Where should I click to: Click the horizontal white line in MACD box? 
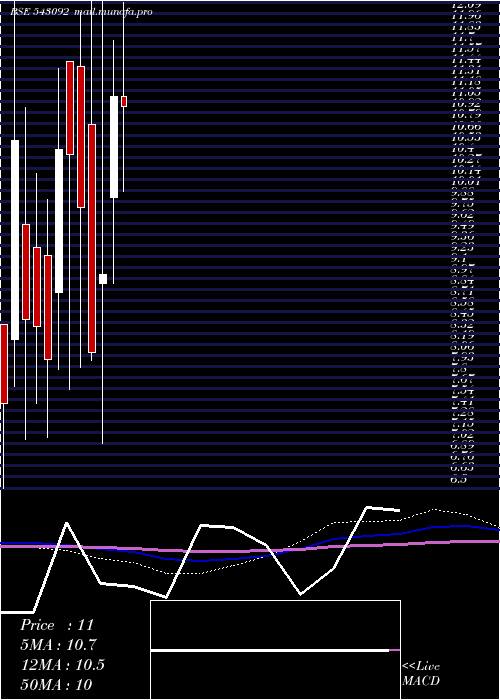[270, 650]
